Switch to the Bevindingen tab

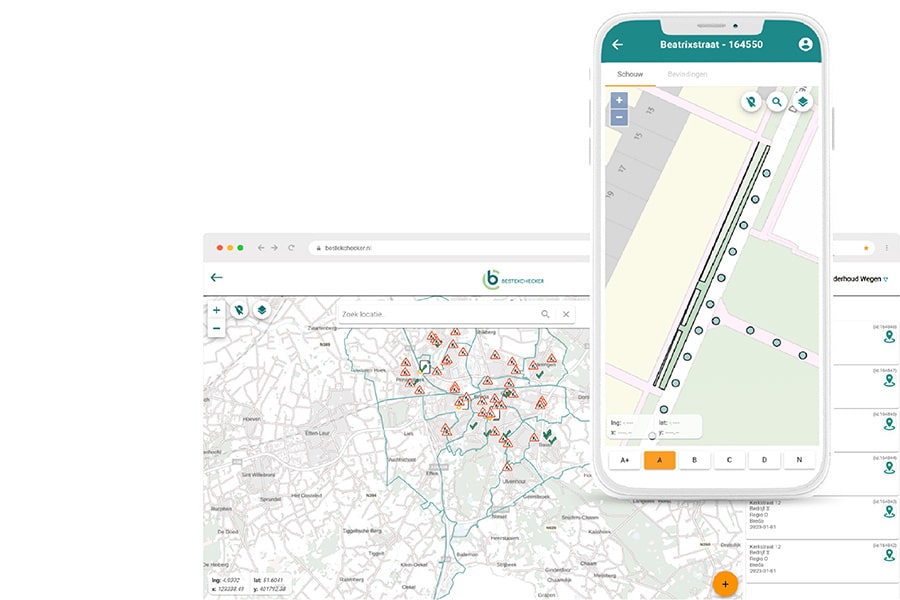point(688,75)
